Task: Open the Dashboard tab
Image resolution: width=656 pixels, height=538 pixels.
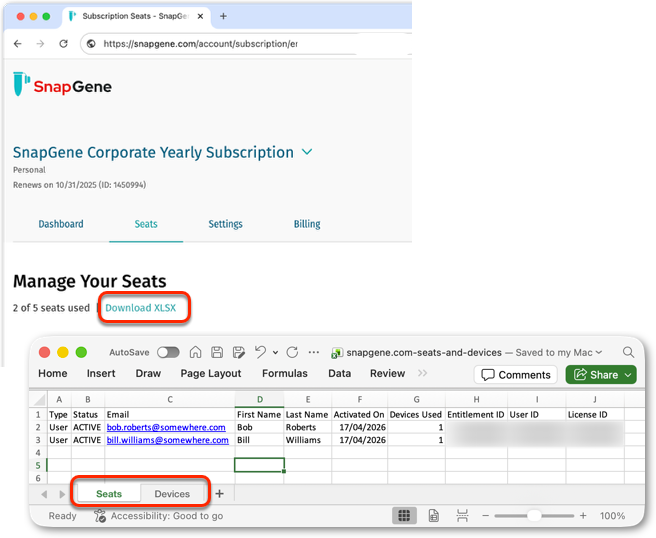Action: (61, 224)
